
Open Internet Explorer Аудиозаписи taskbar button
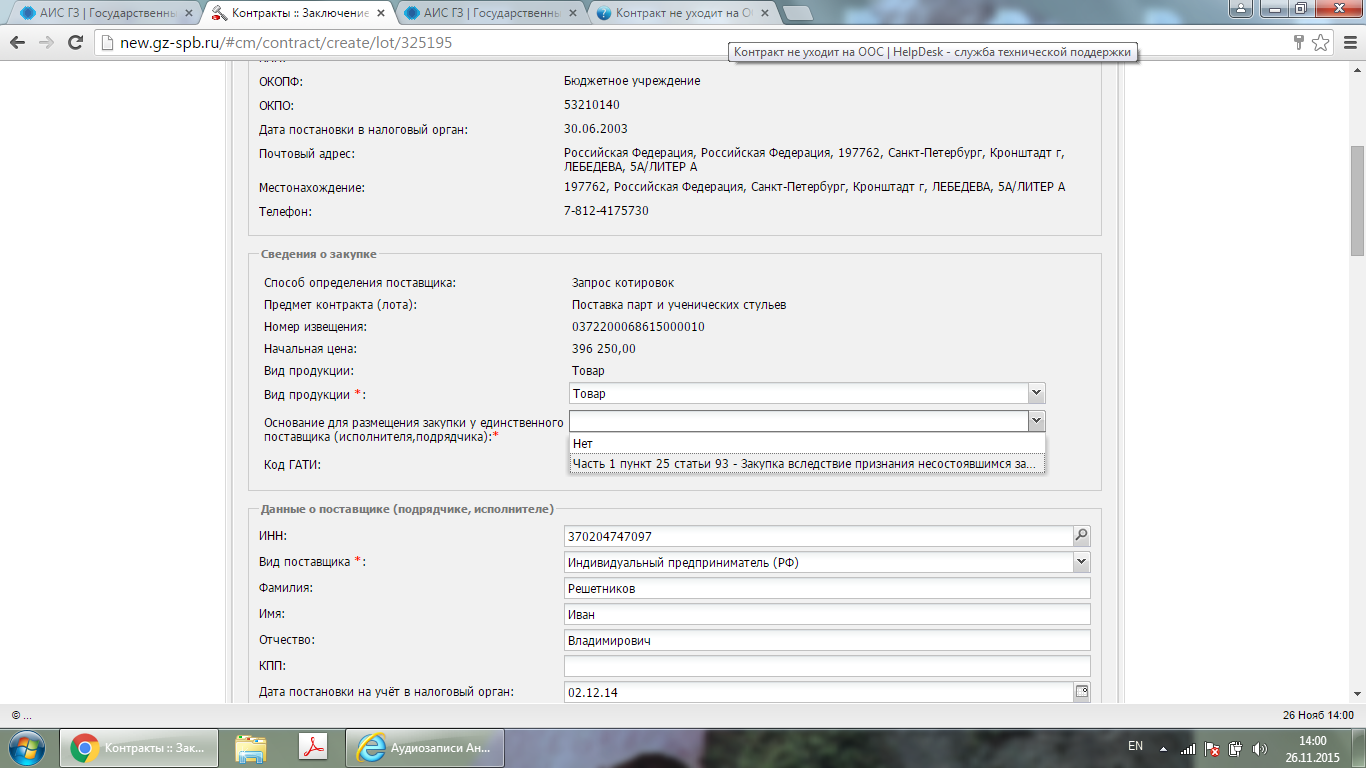pyautogui.click(x=424, y=748)
